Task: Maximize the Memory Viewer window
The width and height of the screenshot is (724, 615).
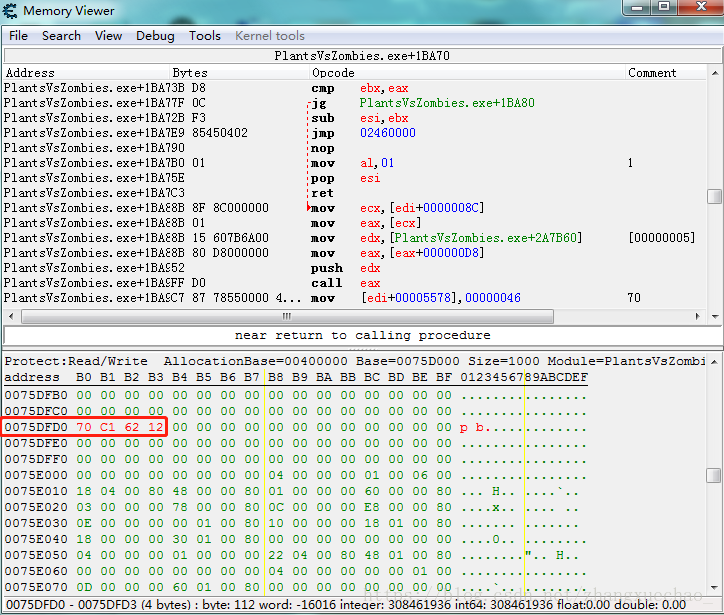Action: tap(664, 7)
